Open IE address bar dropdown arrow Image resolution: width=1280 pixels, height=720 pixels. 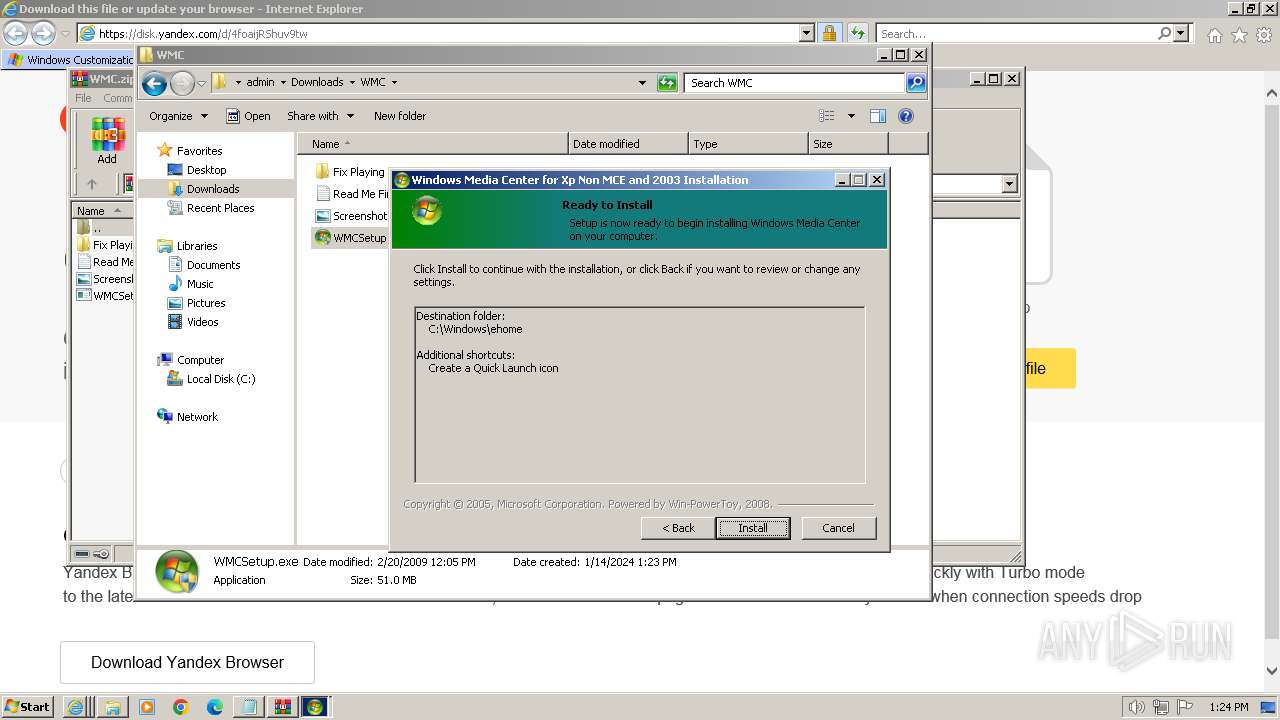coord(807,33)
